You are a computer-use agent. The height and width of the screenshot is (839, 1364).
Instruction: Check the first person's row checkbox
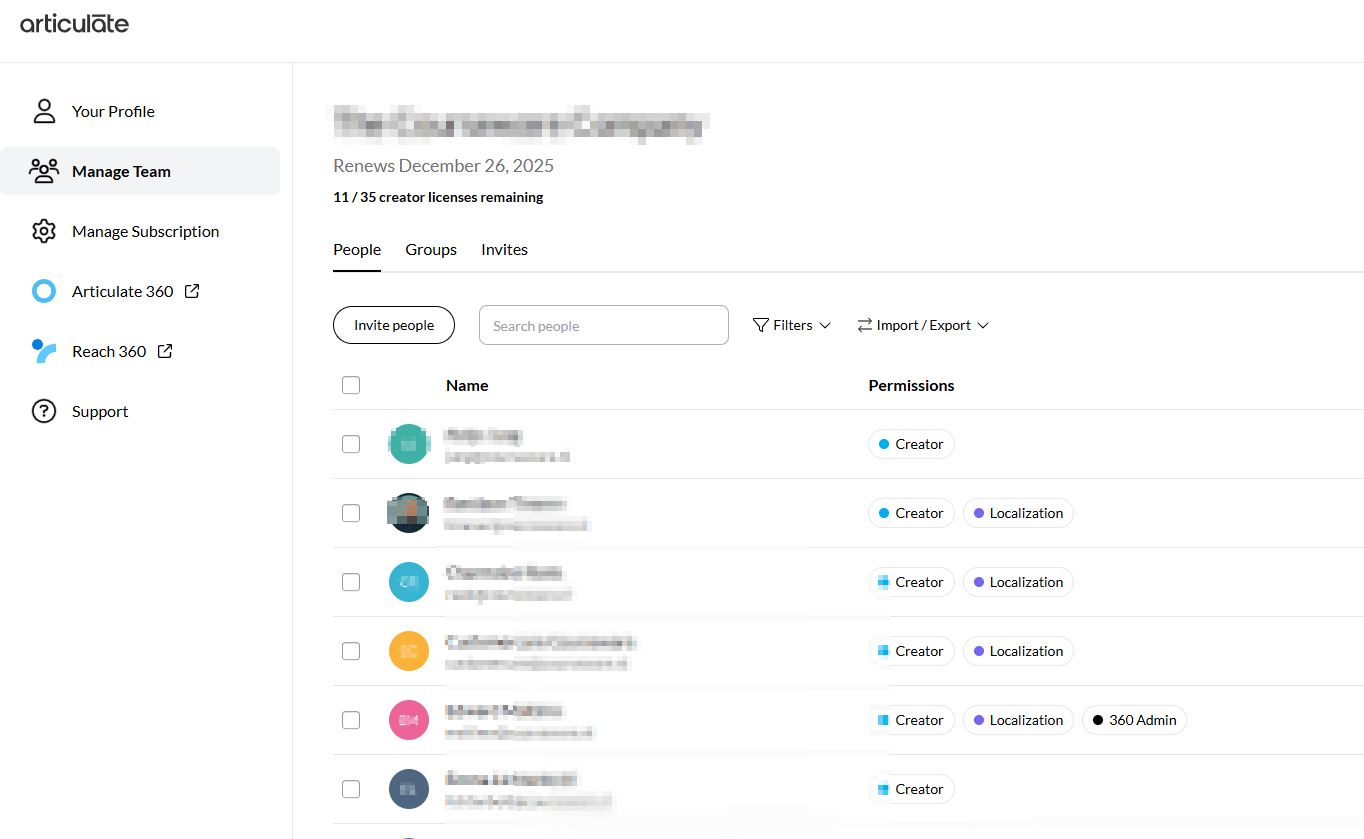pyautogui.click(x=351, y=444)
